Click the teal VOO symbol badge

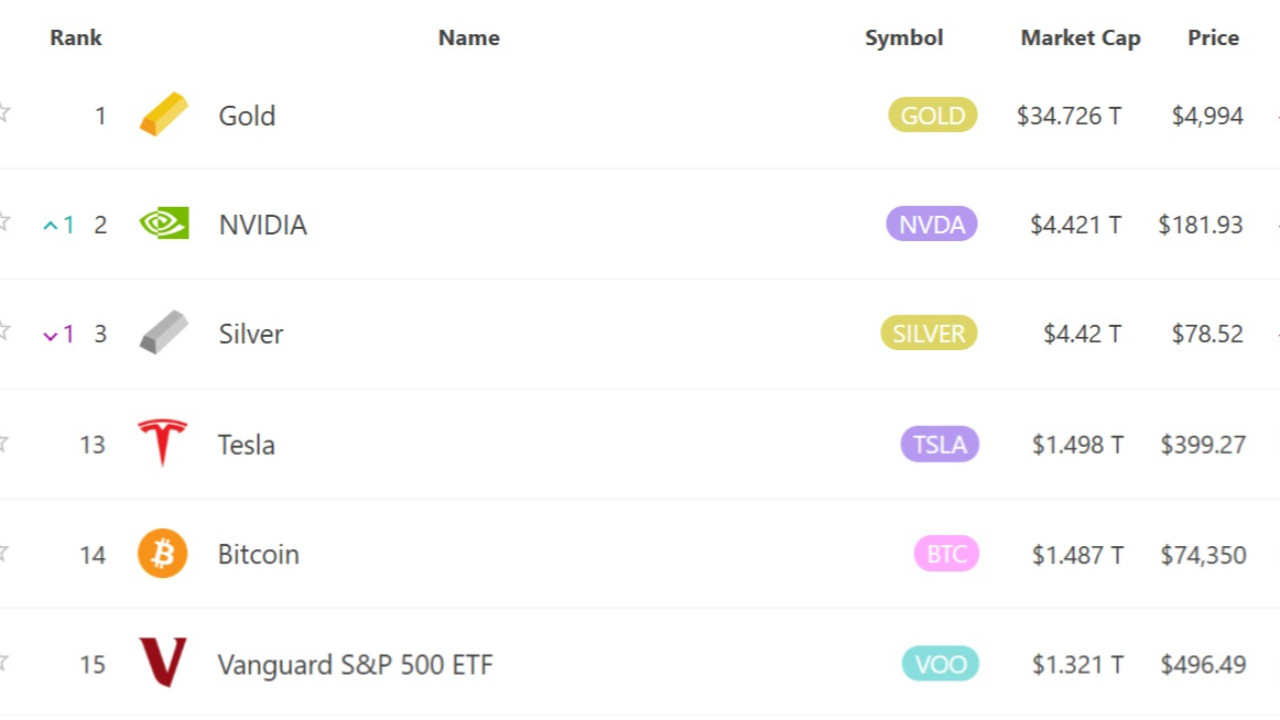(940, 664)
